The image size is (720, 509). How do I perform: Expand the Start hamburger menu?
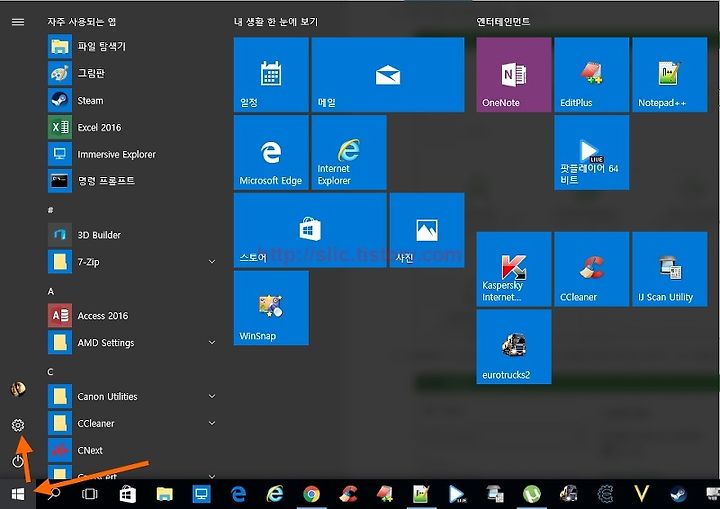18,22
